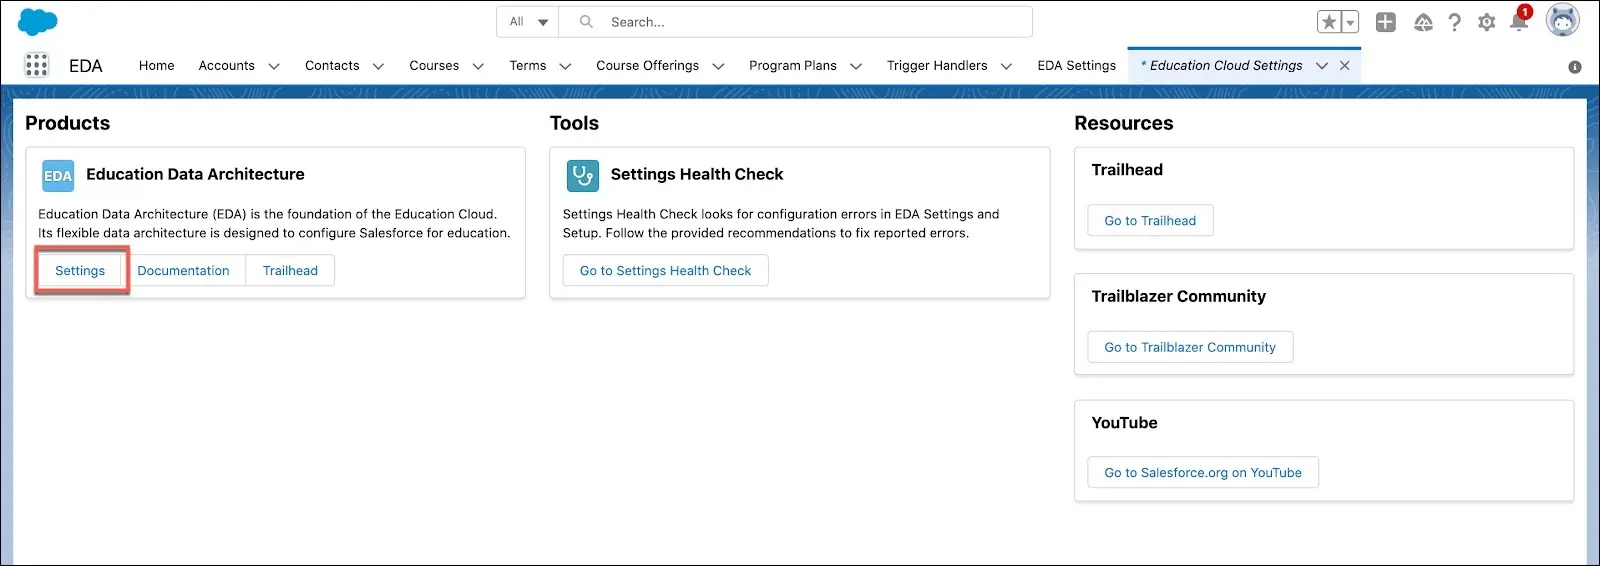
Task: Open the Favorites star icon
Action: pos(1329,22)
